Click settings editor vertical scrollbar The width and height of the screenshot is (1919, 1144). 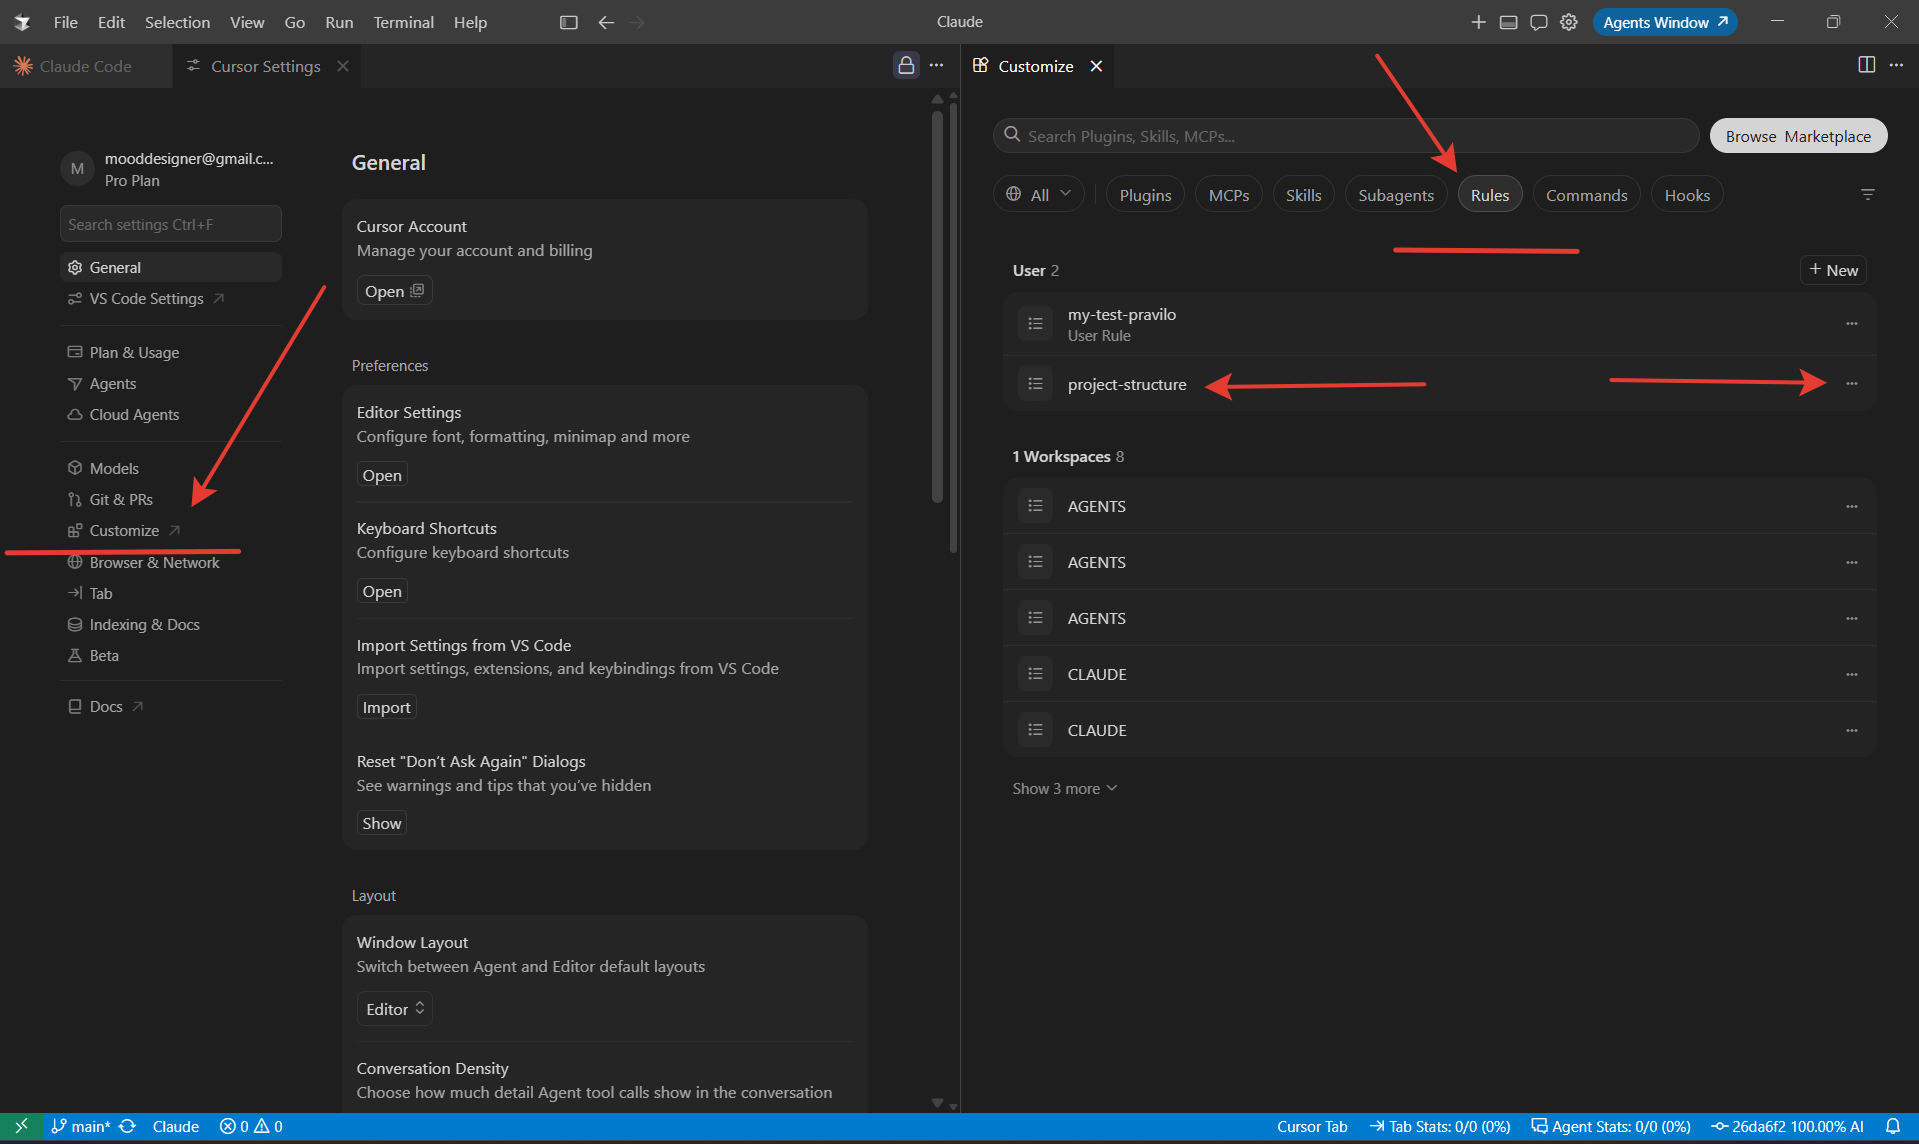(x=937, y=305)
